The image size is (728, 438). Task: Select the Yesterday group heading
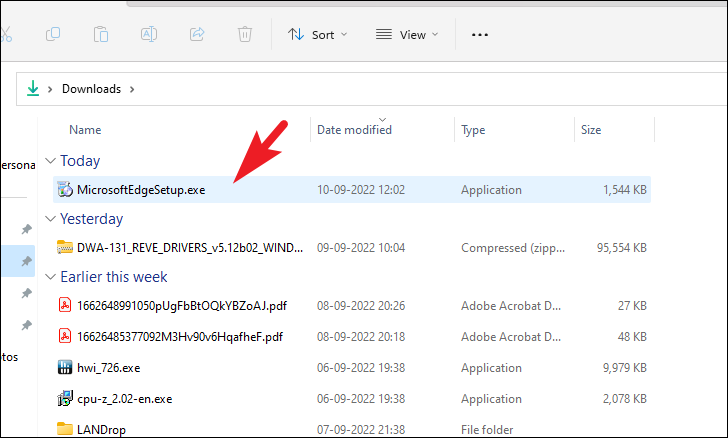(x=91, y=219)
